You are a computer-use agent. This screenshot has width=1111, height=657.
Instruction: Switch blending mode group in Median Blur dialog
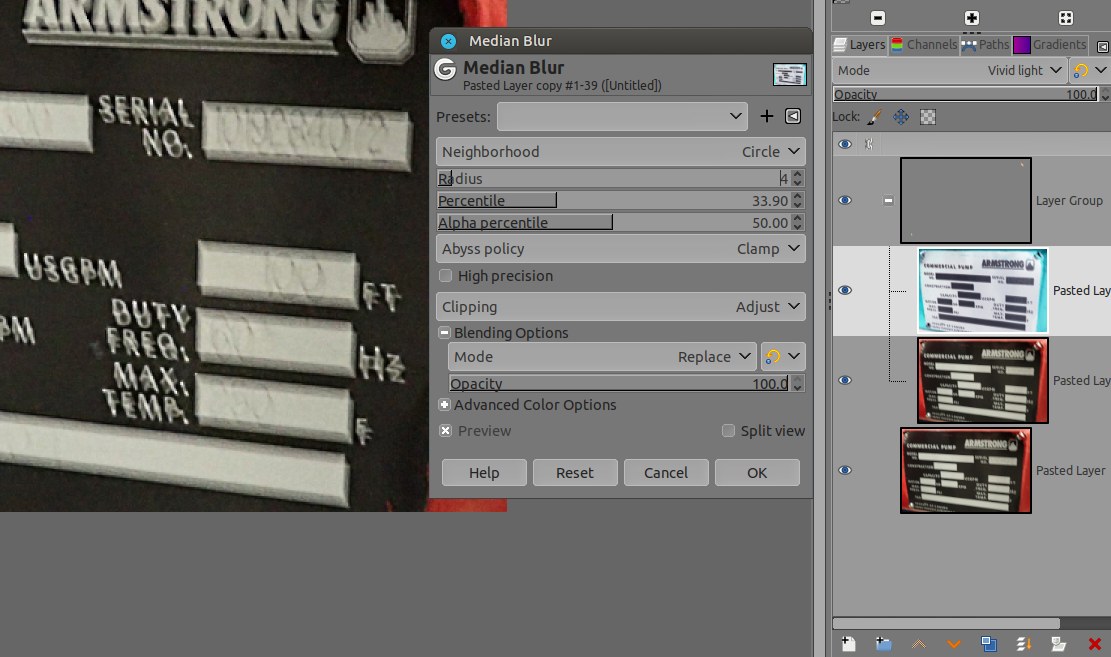tap(772, 356)
